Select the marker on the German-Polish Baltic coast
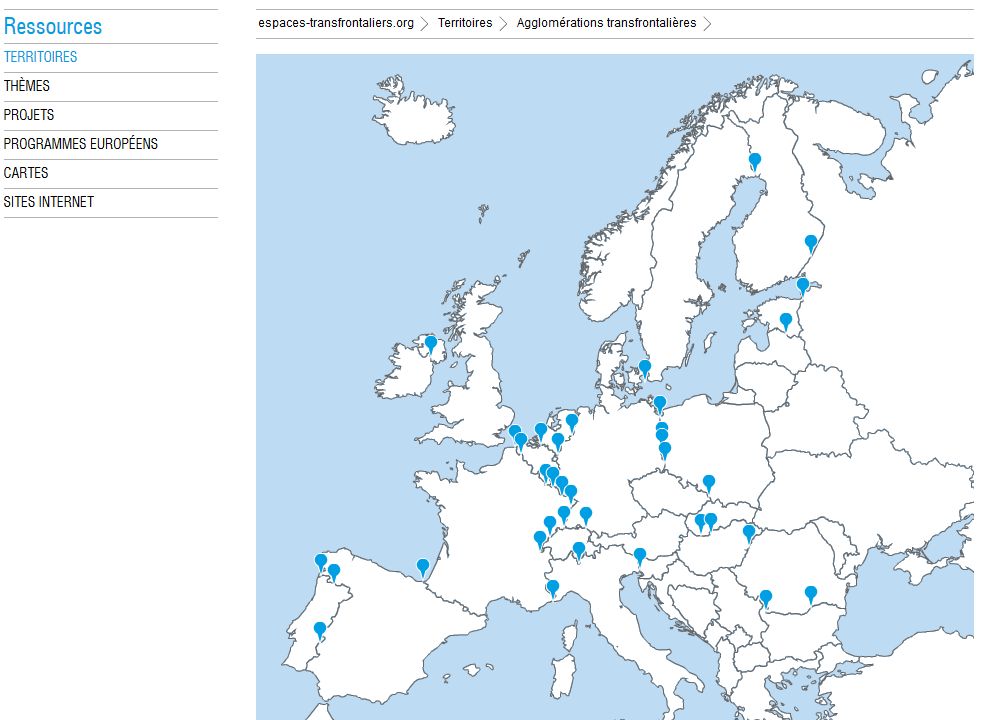This screenshot has height=720, width=986. point(660,404)
